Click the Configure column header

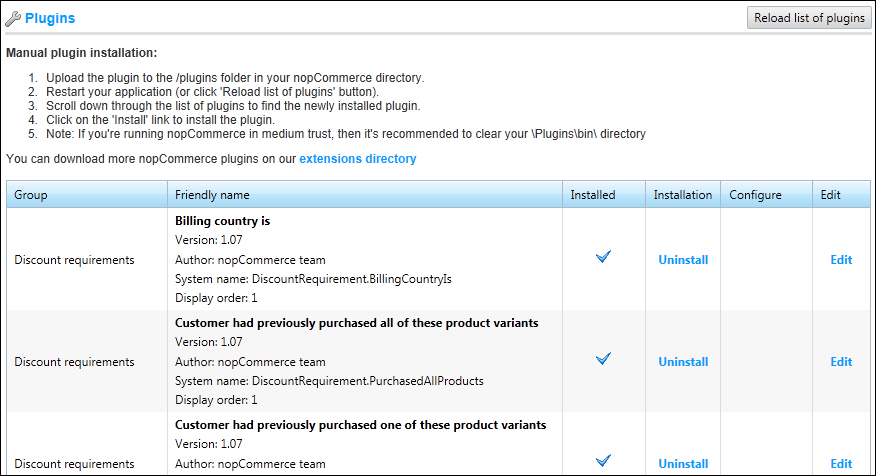755,195
